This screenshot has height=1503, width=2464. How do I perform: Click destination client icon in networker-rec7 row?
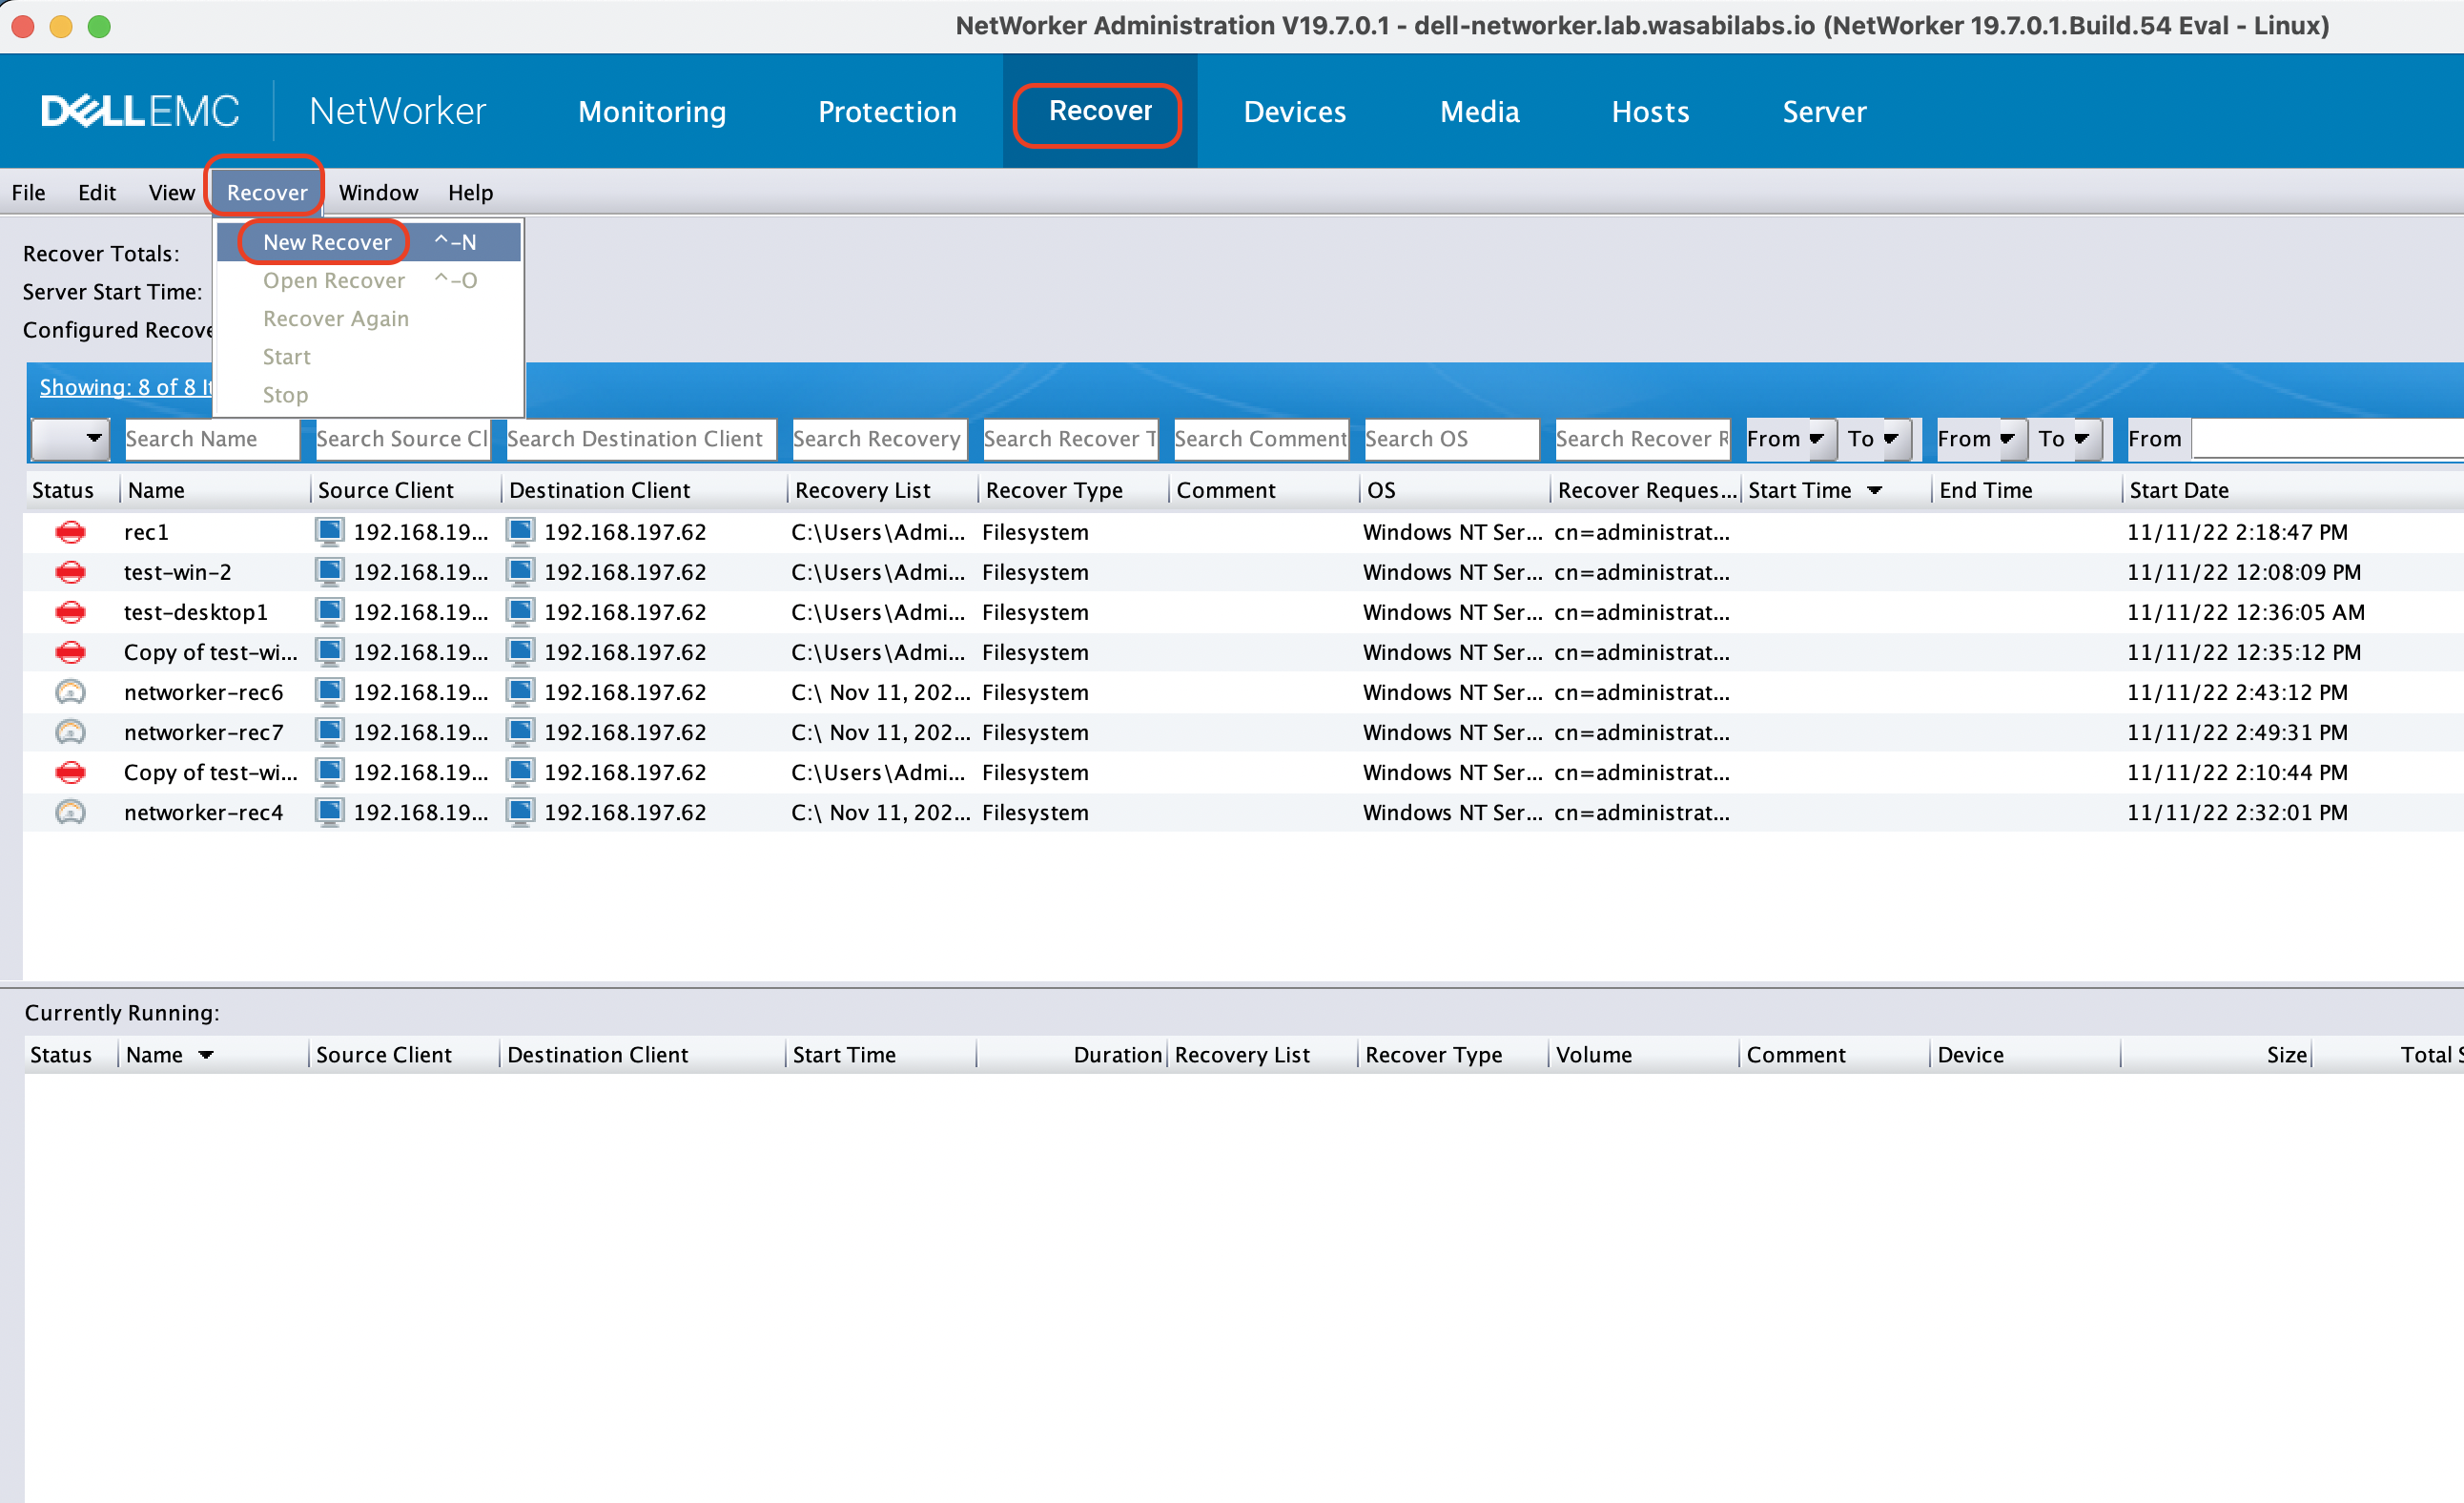pos(520,732)
